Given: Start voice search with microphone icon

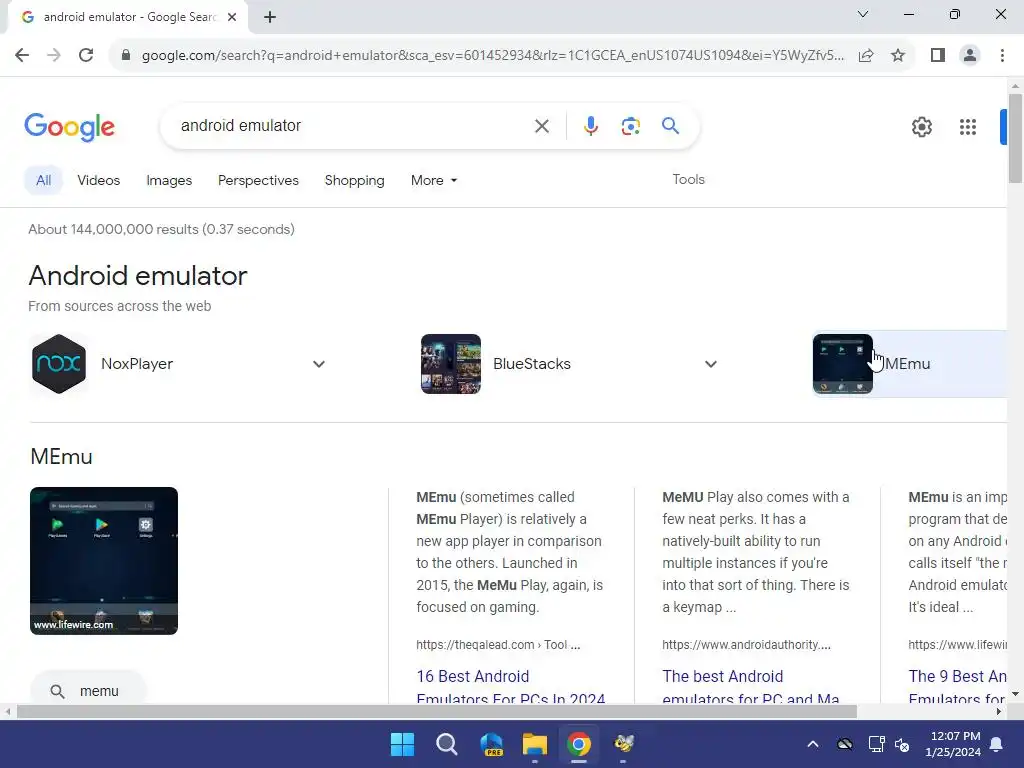Looking at the screenshot, I should tap(590, 126).
